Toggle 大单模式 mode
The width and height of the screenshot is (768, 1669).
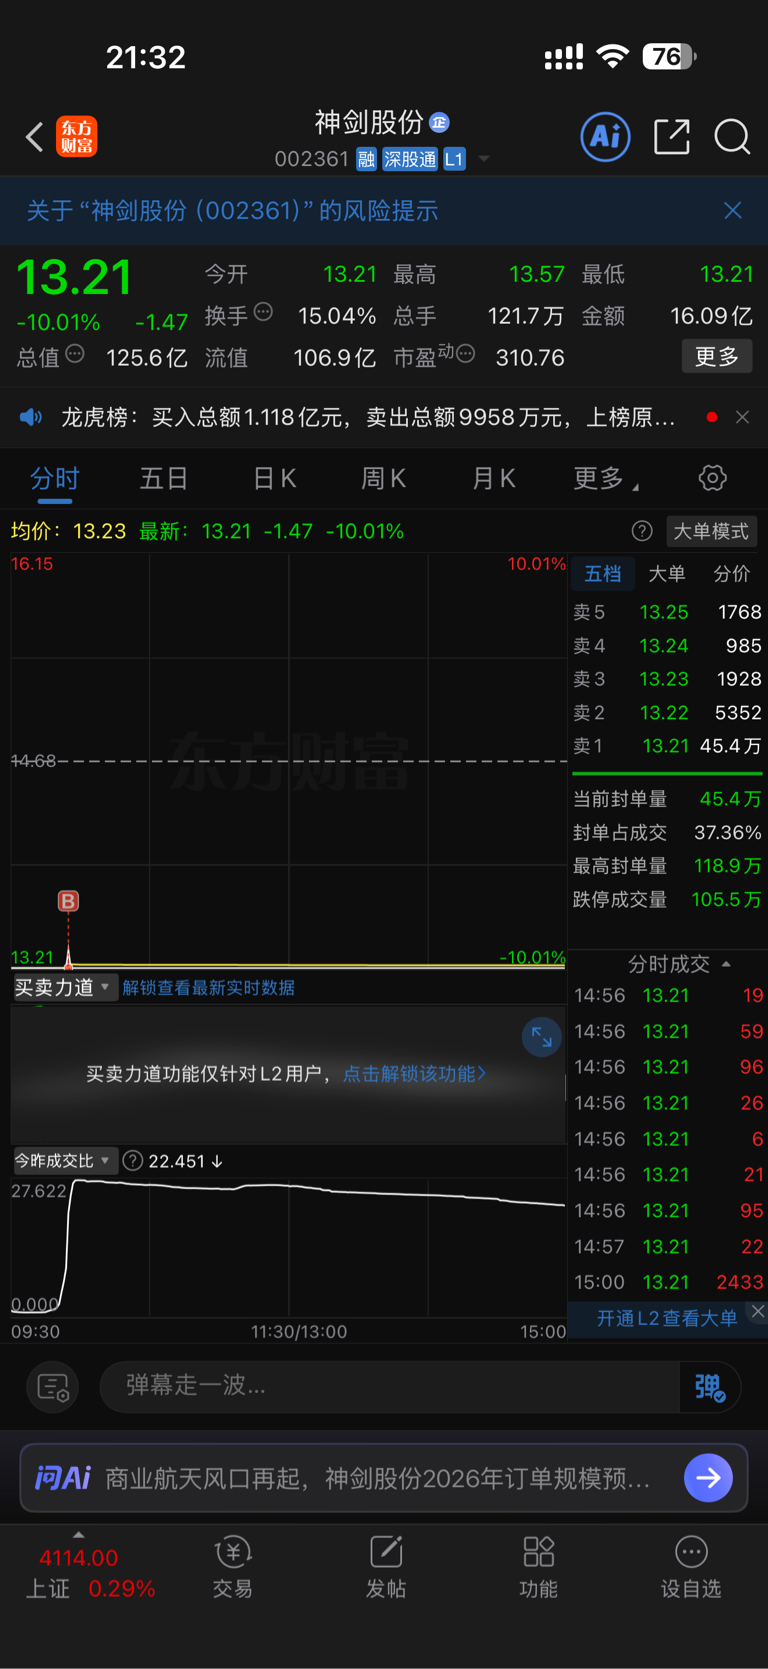tap(711, 531)
